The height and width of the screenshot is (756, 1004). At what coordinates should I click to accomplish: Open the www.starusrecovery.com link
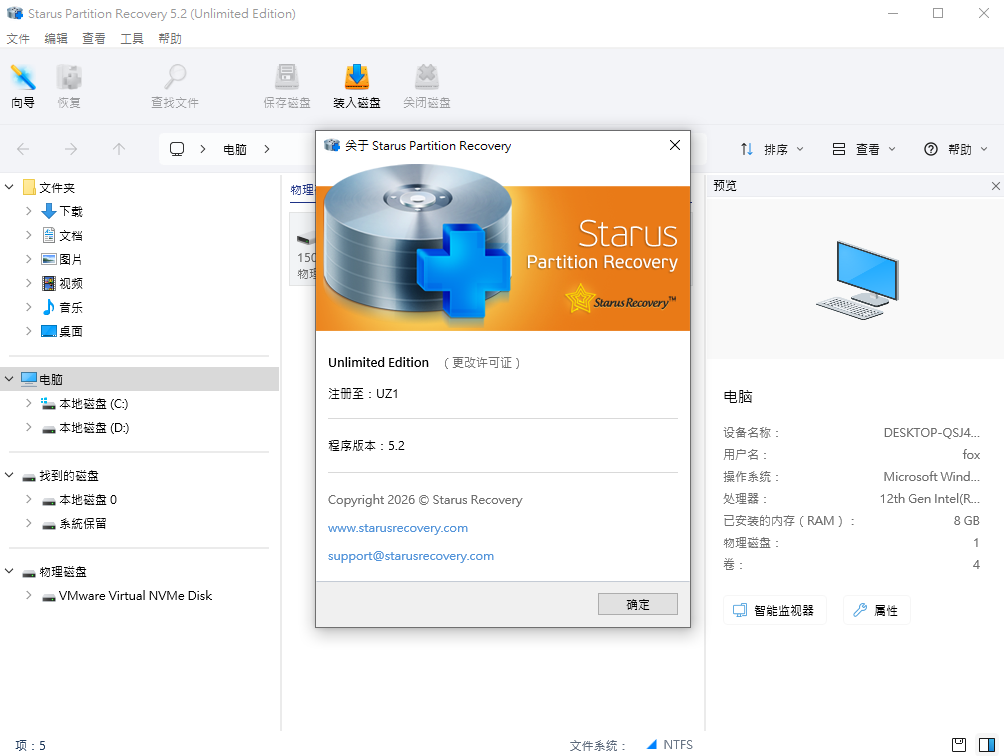pos(398,528)
